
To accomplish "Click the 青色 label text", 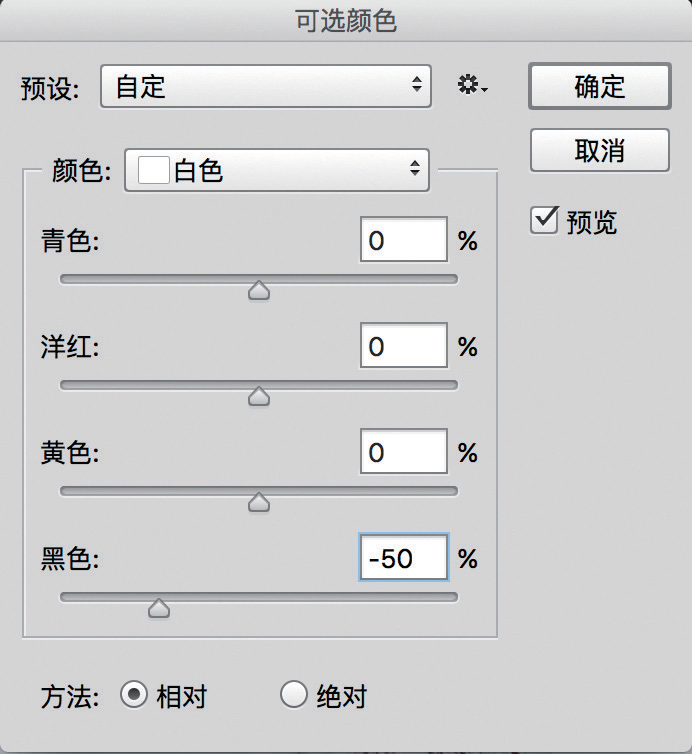I will (71, 242).
